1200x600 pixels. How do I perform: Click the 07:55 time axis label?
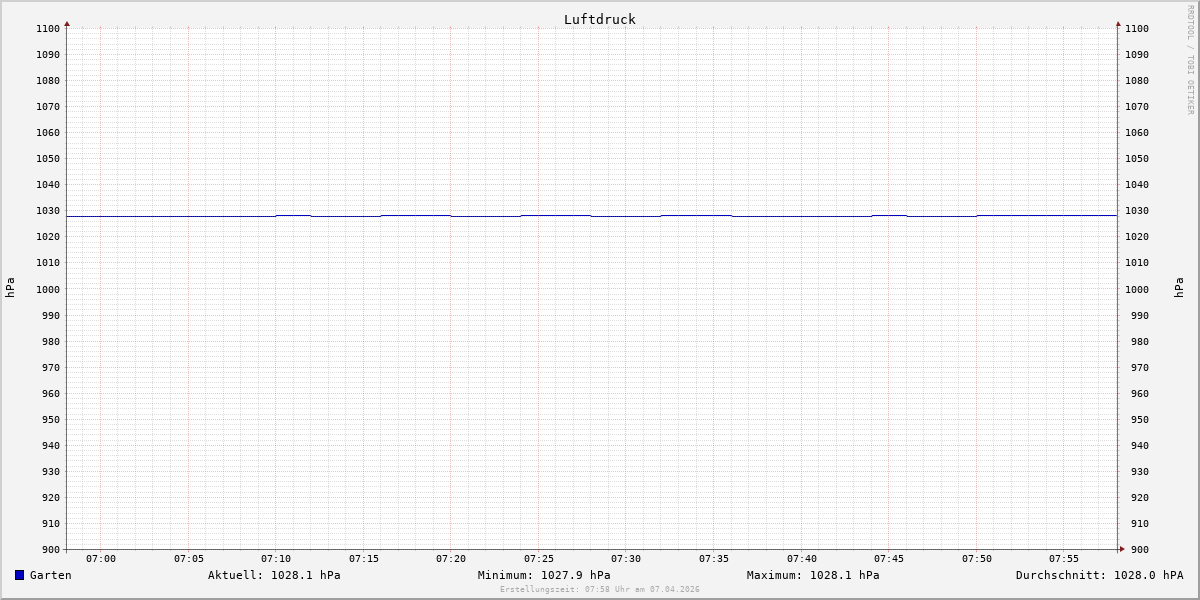[1064, 559]
